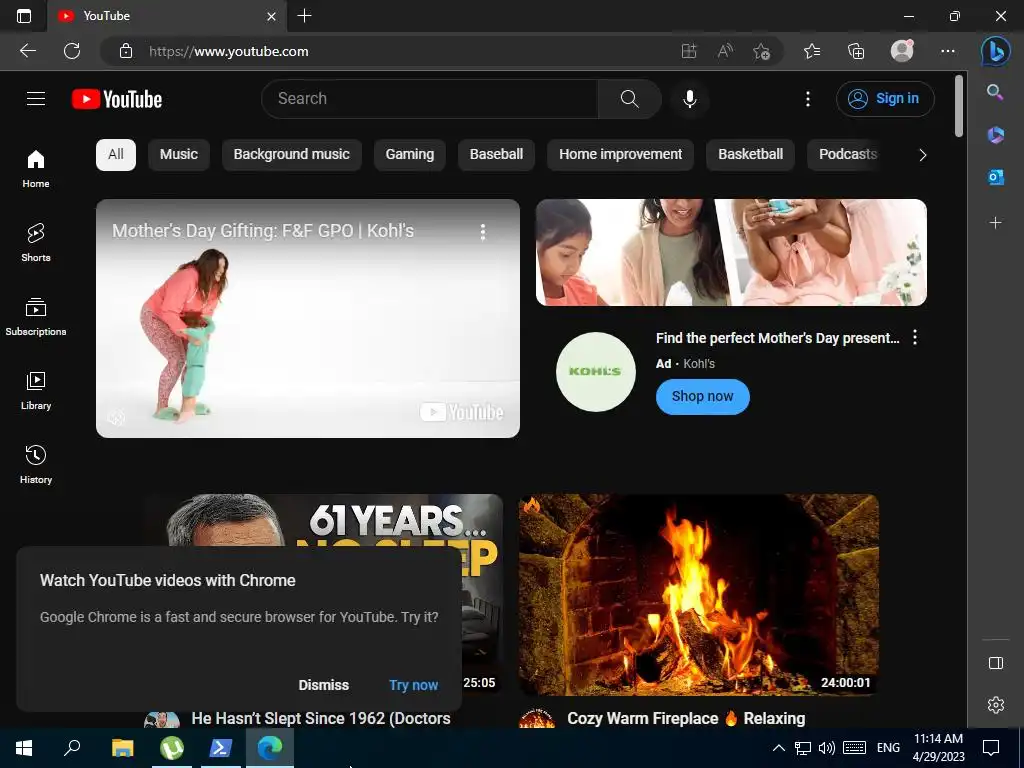Viewport: 1024px width, 768px height.
Task: Open Kohl's channel logo
Action: point(596,372)
